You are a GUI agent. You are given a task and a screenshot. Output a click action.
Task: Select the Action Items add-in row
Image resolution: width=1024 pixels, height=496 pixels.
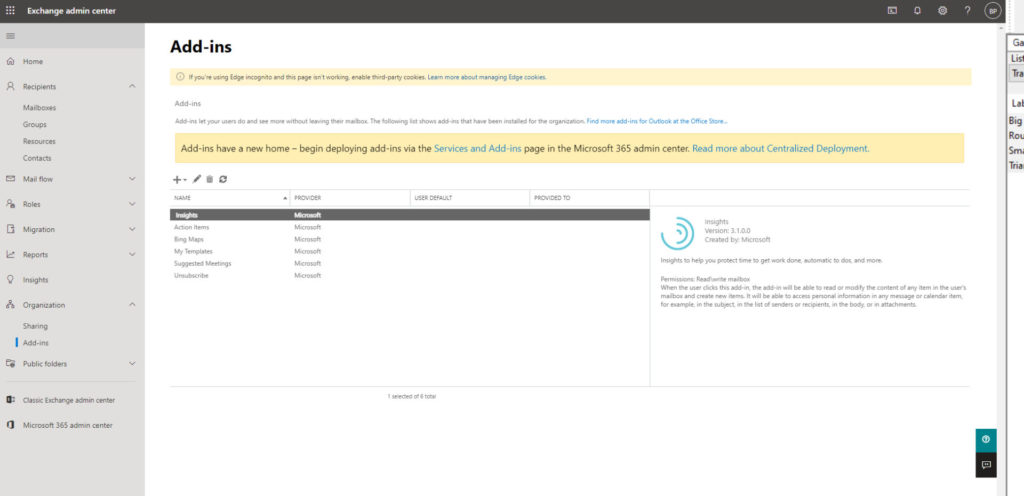coord(410,227)
